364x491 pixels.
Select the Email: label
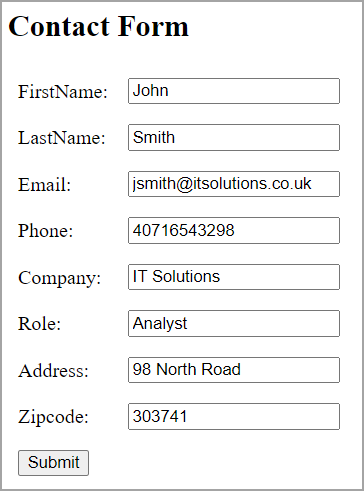[x=45, y=185]
